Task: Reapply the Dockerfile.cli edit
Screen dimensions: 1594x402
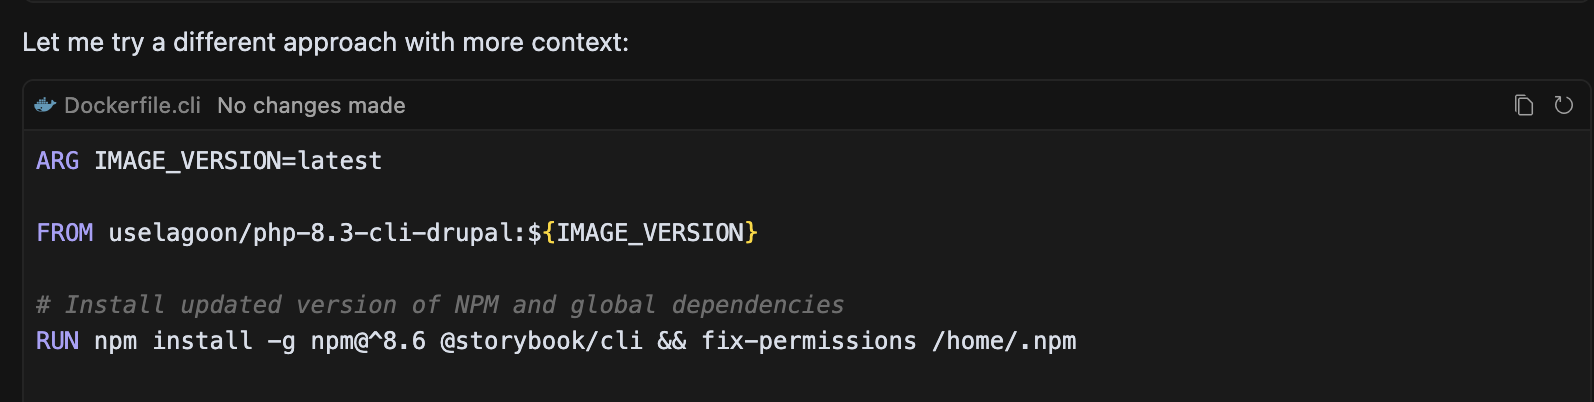Action: 1564,105
